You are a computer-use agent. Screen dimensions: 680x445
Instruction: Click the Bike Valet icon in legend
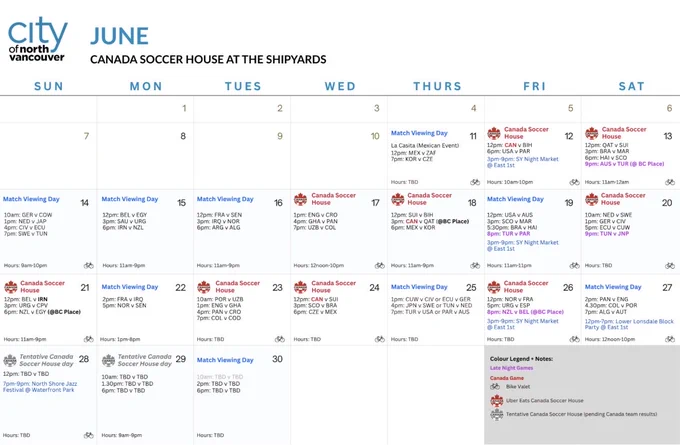pos(495,386)
